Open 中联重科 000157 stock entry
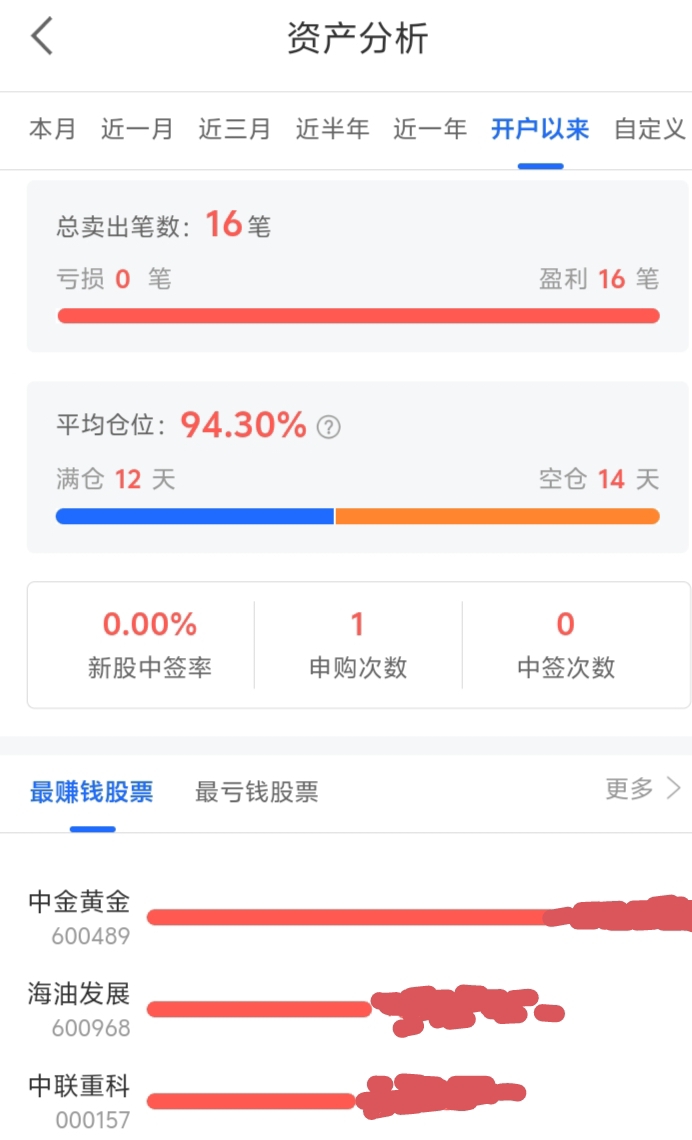This screenshot has height=1140, width=692. [346, 1101]
